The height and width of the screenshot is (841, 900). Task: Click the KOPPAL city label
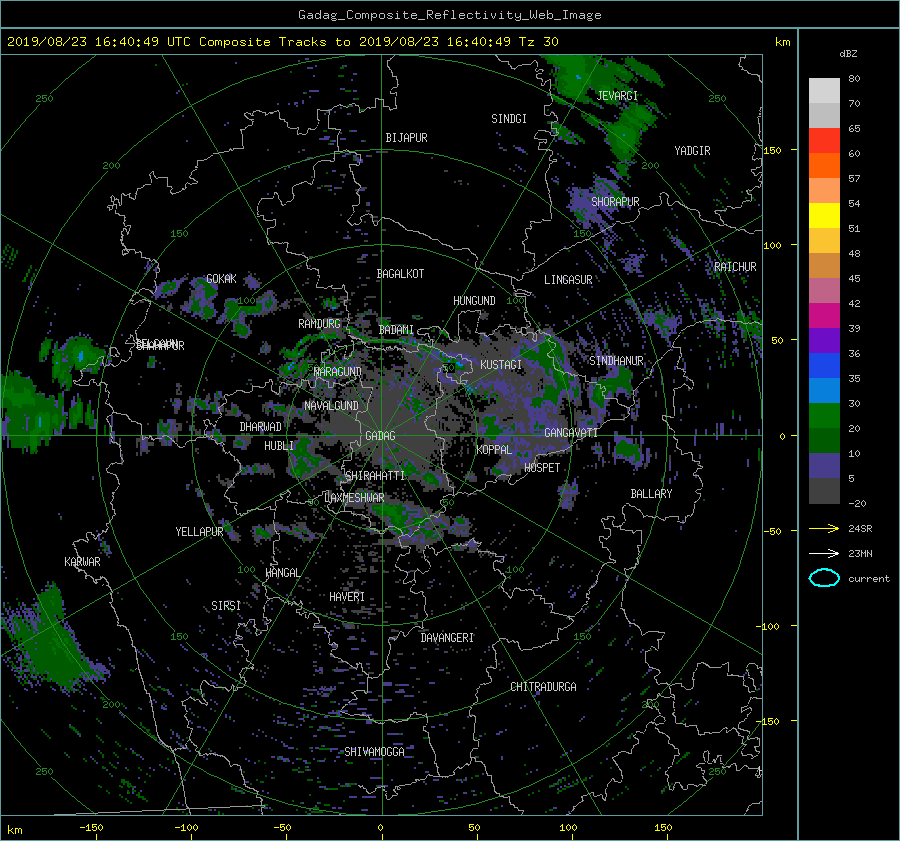494,450
